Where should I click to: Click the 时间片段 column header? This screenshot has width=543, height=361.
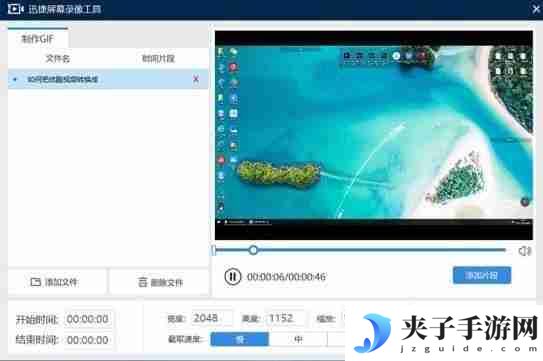[158, 58]
